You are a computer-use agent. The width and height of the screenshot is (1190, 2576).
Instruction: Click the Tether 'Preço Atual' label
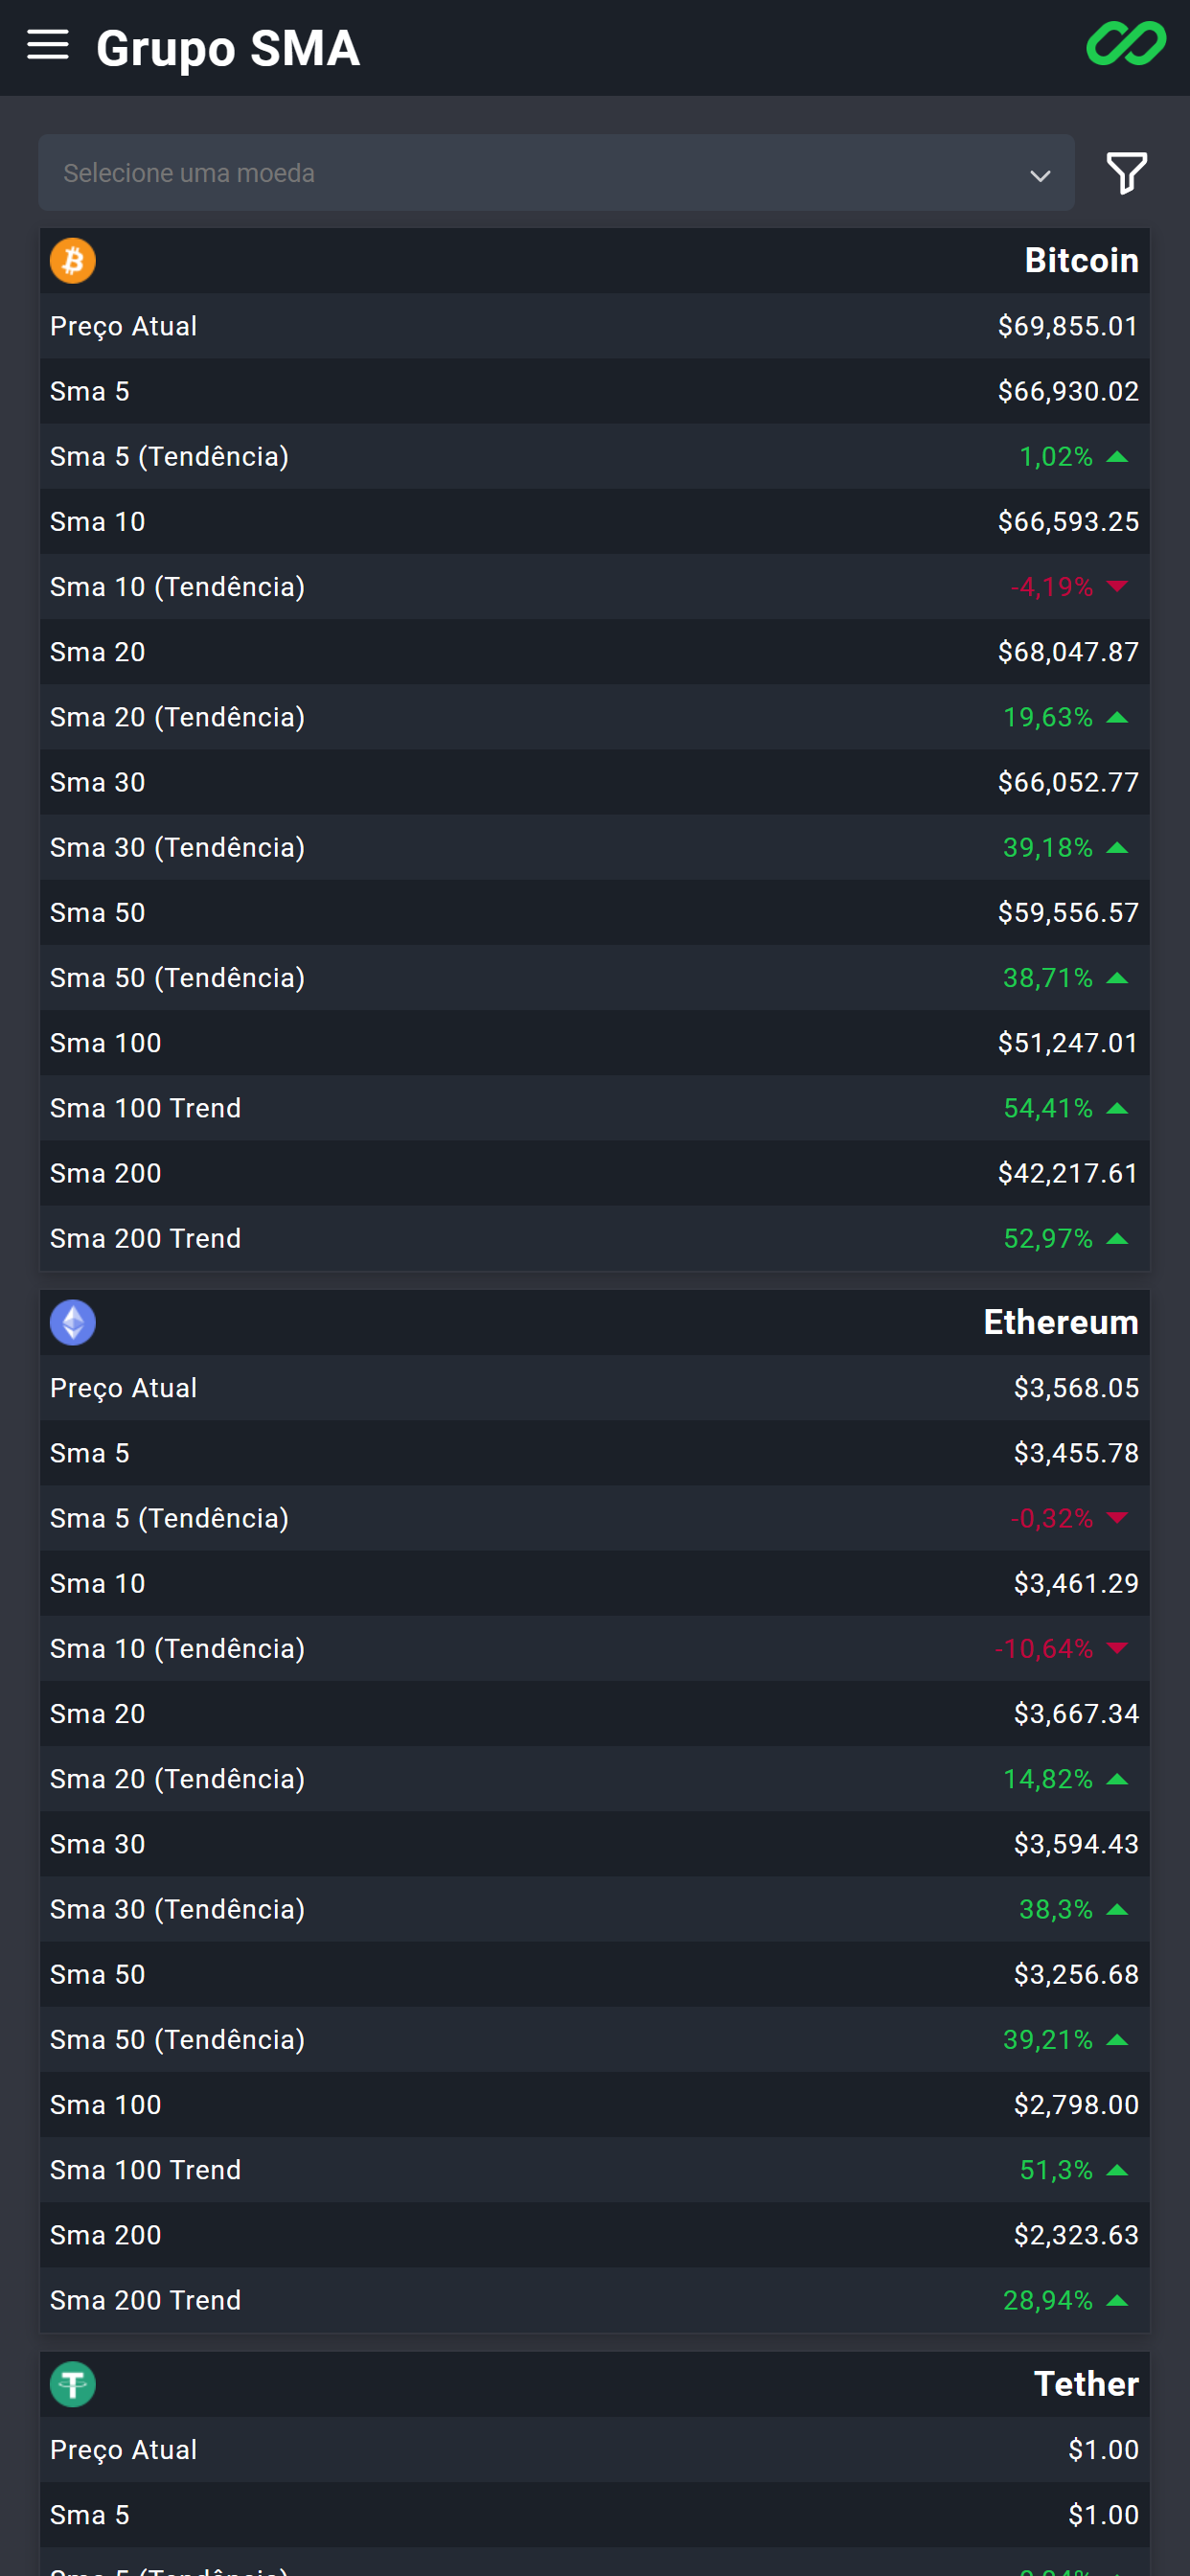click(123, 2451)
